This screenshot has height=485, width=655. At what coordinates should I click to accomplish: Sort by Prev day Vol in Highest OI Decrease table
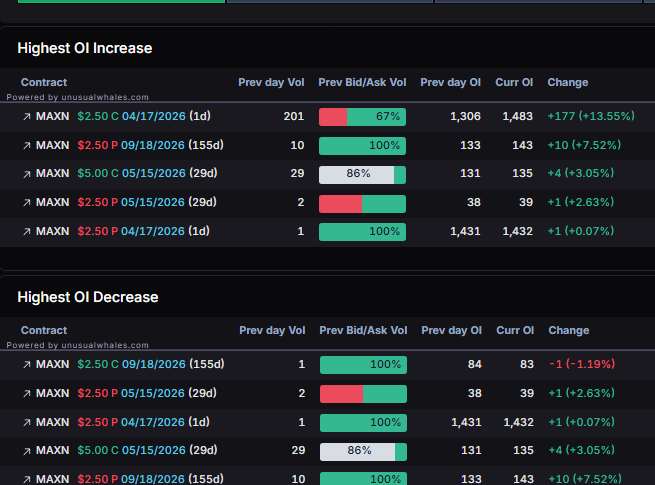(x=272, y=330)
